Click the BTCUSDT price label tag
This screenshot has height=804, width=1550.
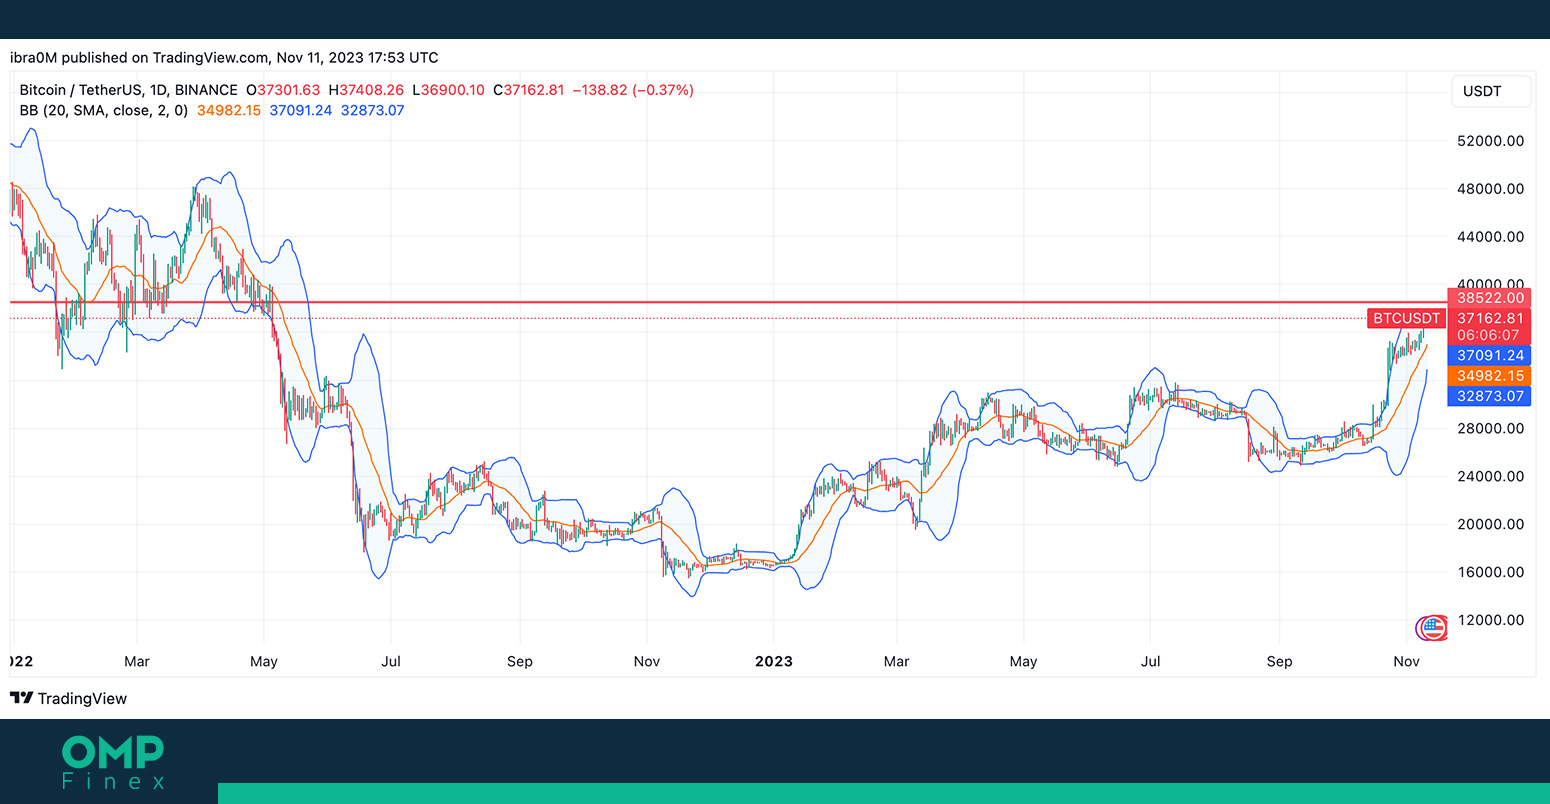click(1406, 318)
